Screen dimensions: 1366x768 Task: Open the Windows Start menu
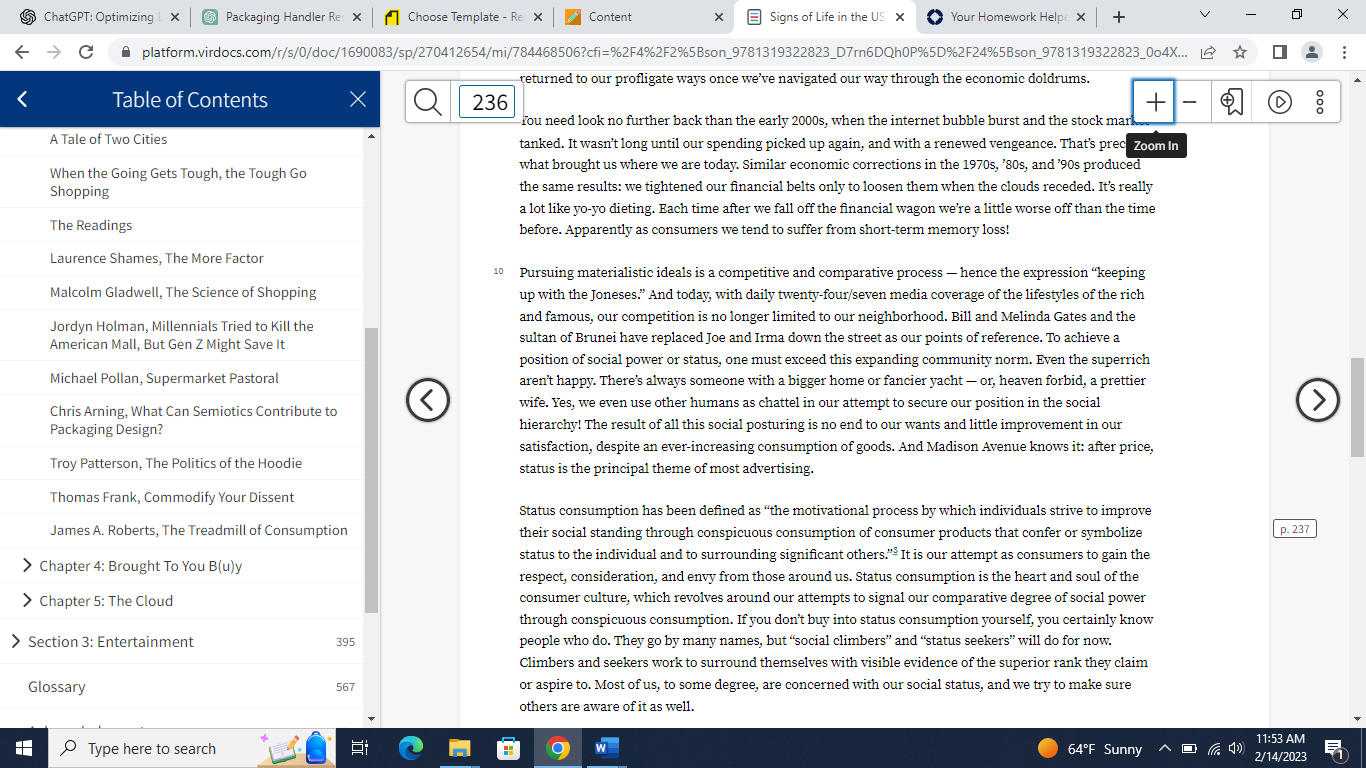[24, 748]
